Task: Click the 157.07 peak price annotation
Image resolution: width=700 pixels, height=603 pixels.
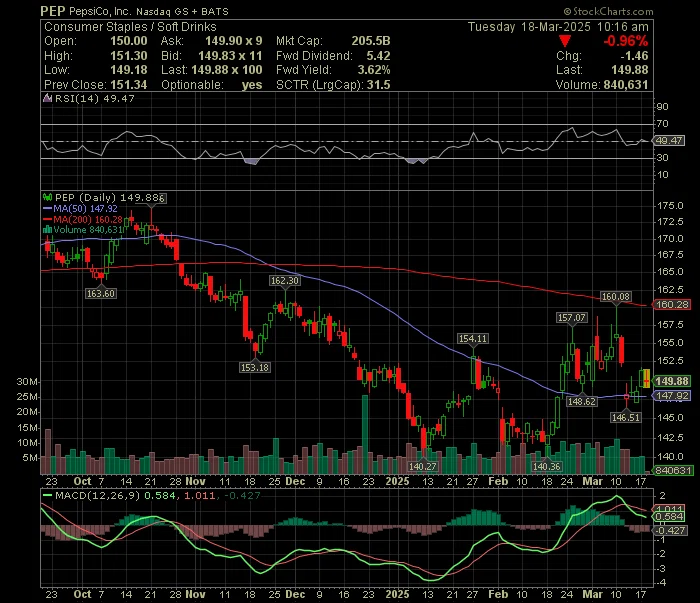Action: click(x=572, y=318)
